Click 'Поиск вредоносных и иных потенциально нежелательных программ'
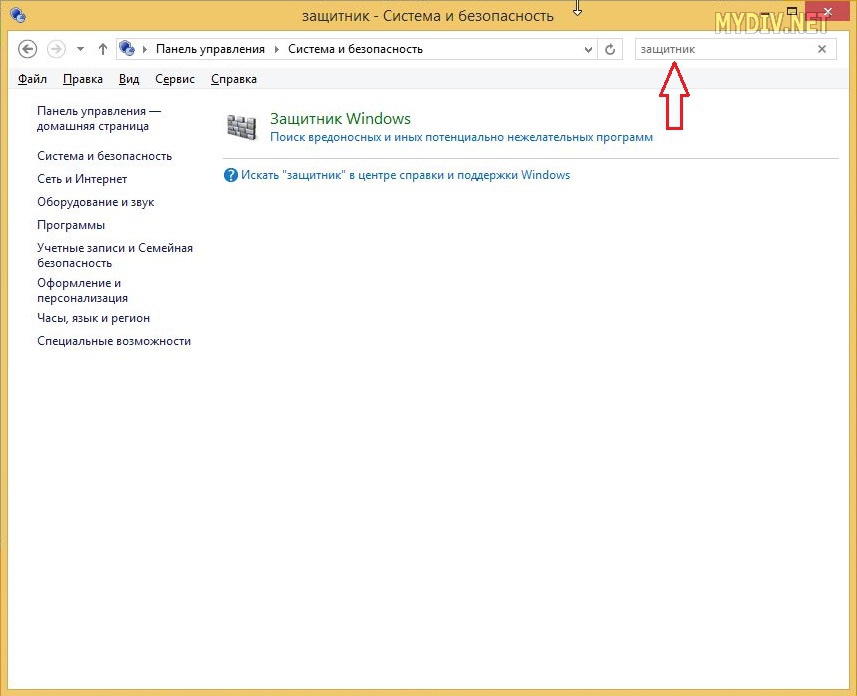857x696 pixels. click(x=461, y=137)
